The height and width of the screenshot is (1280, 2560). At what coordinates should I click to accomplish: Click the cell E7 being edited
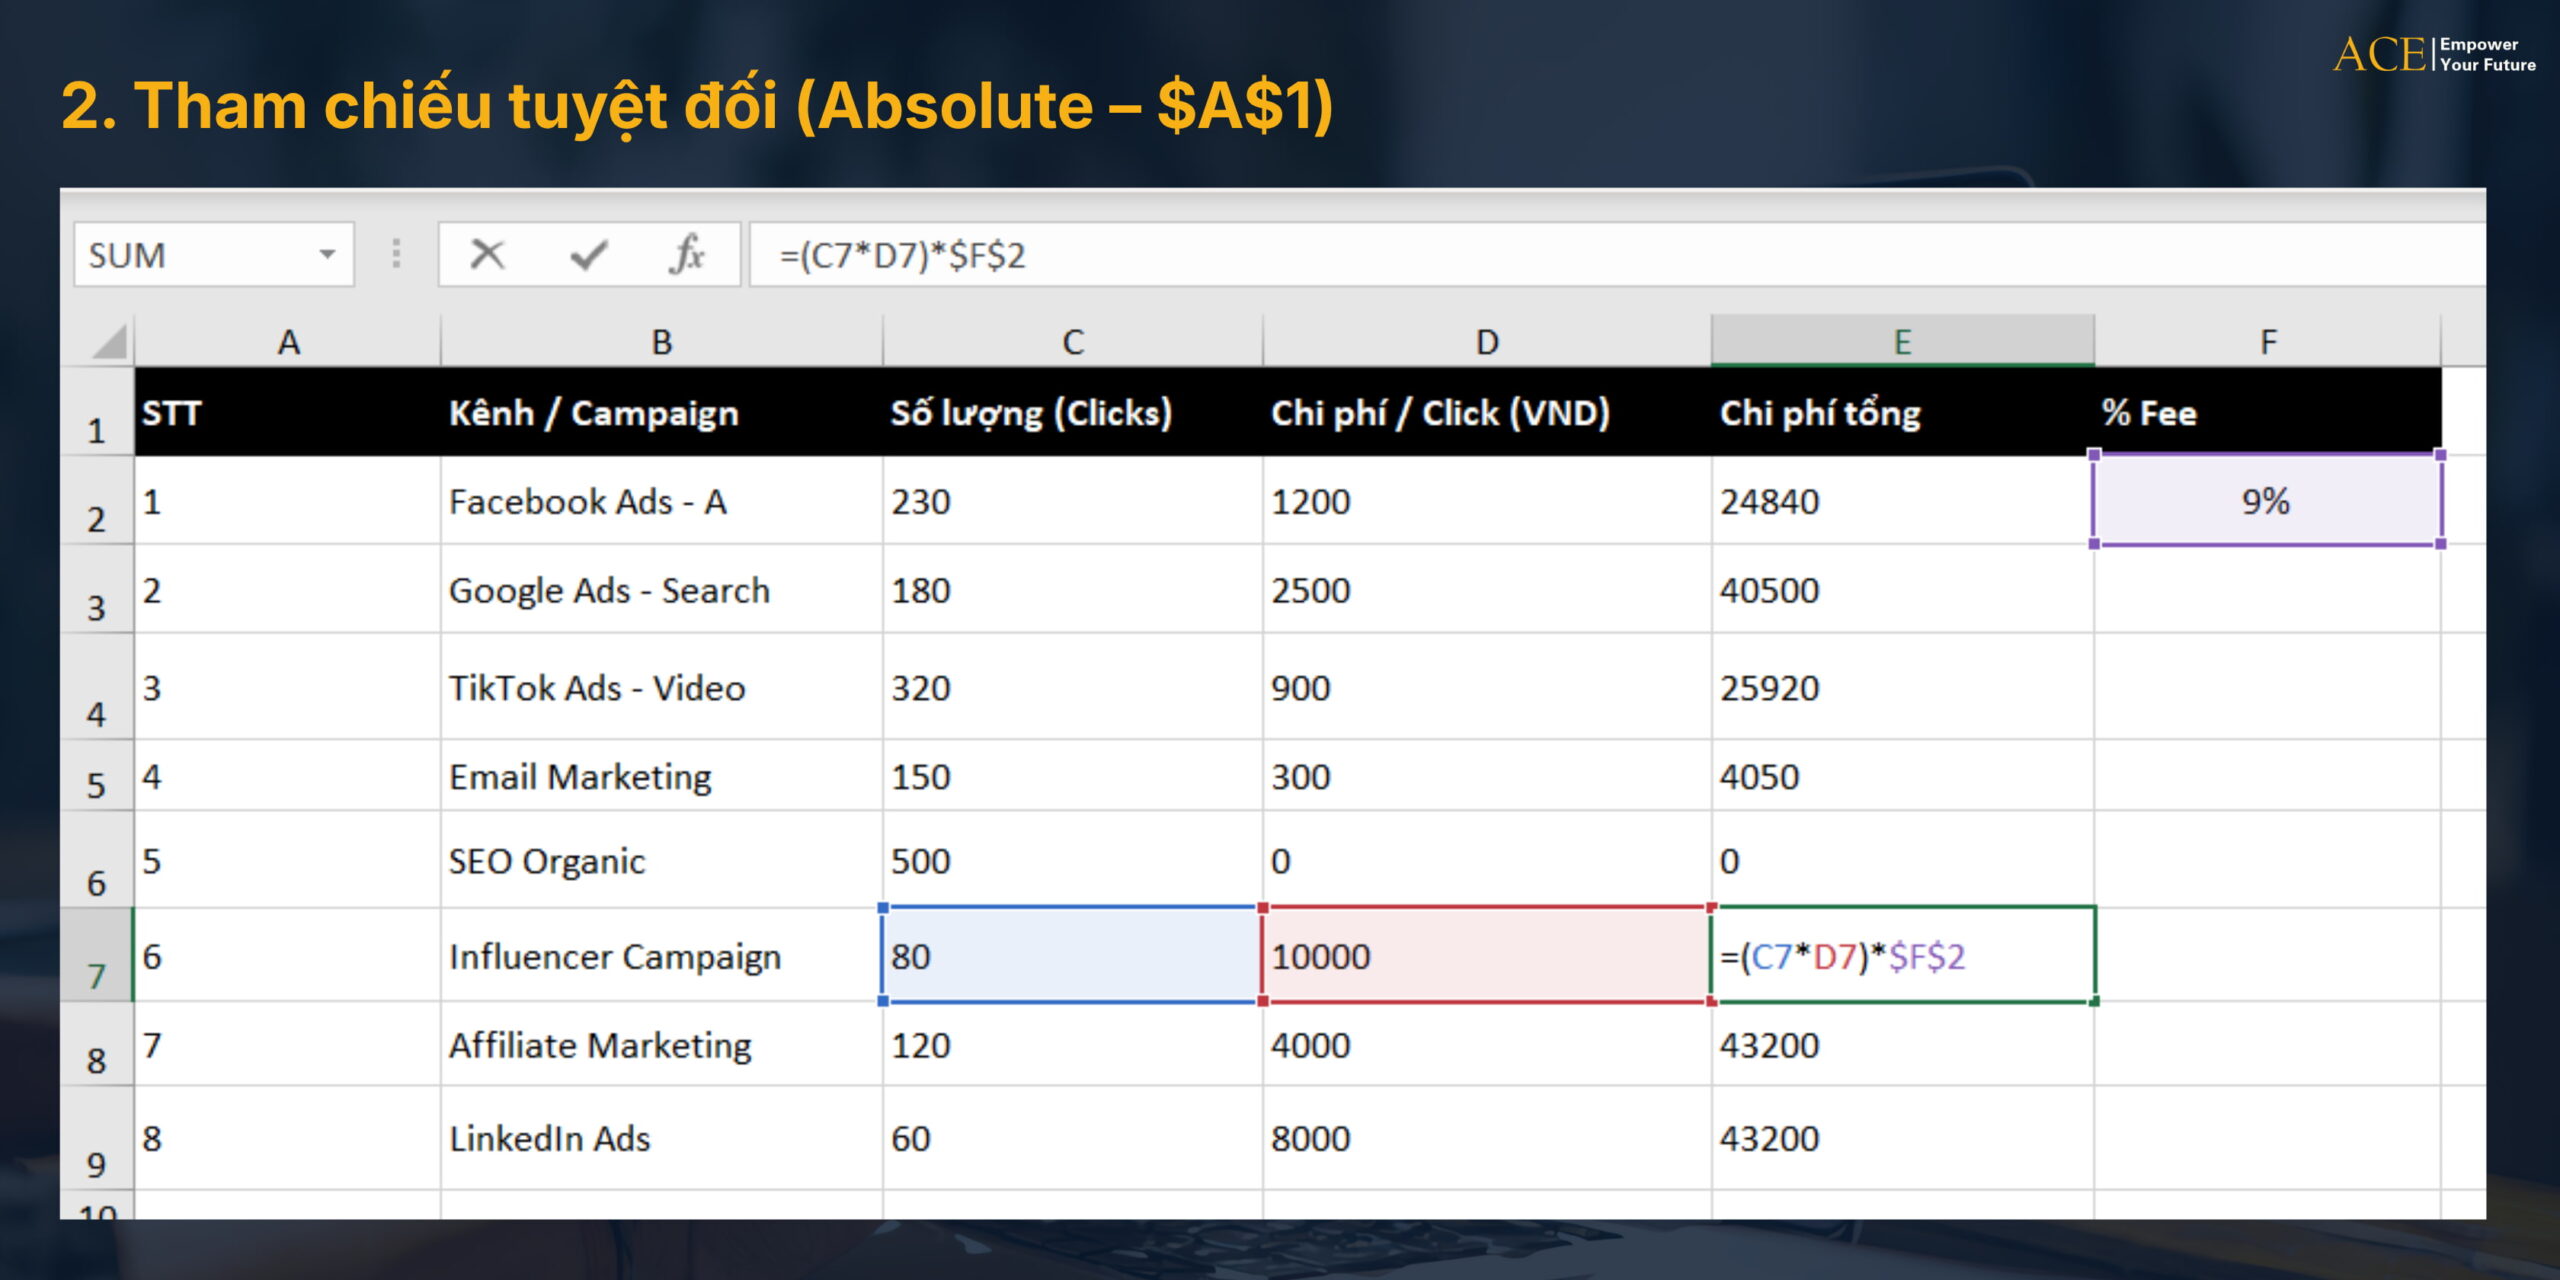[1902, 956]
